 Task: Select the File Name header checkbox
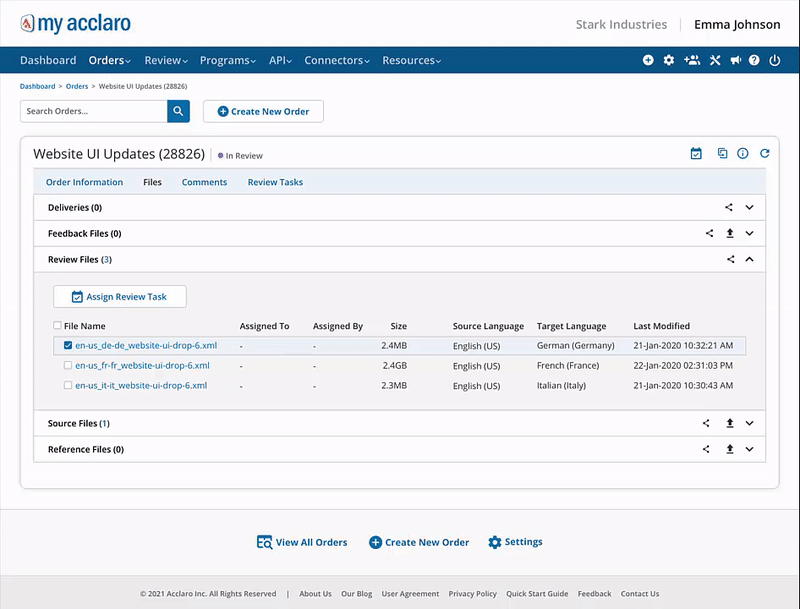pos(57,325)
